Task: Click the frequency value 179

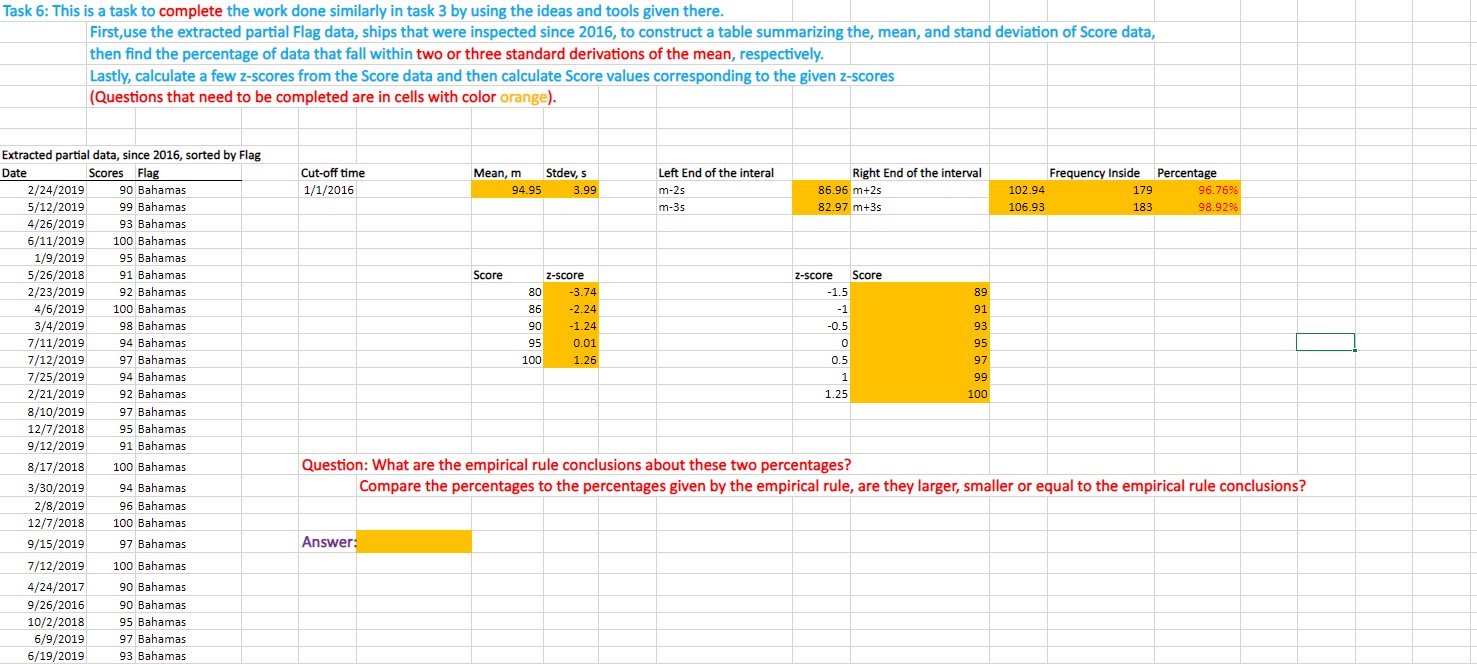Action: [x=1101, y=189]
